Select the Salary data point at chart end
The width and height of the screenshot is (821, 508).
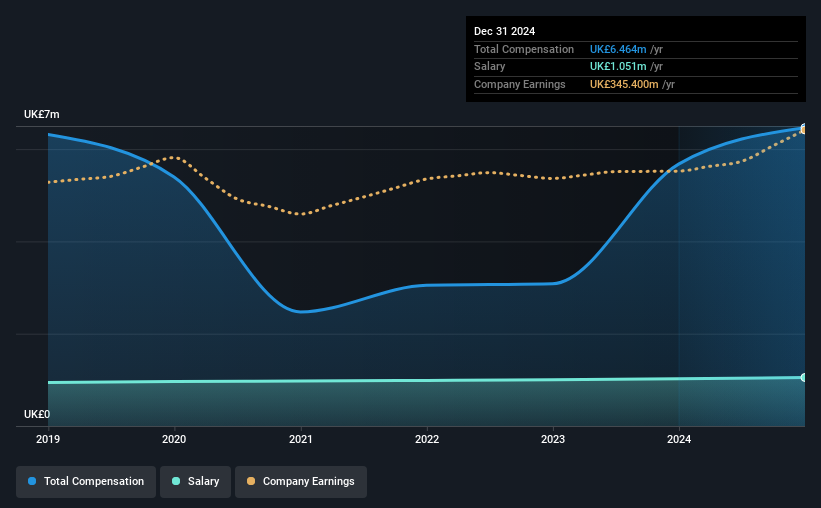(x=804, y=378)
